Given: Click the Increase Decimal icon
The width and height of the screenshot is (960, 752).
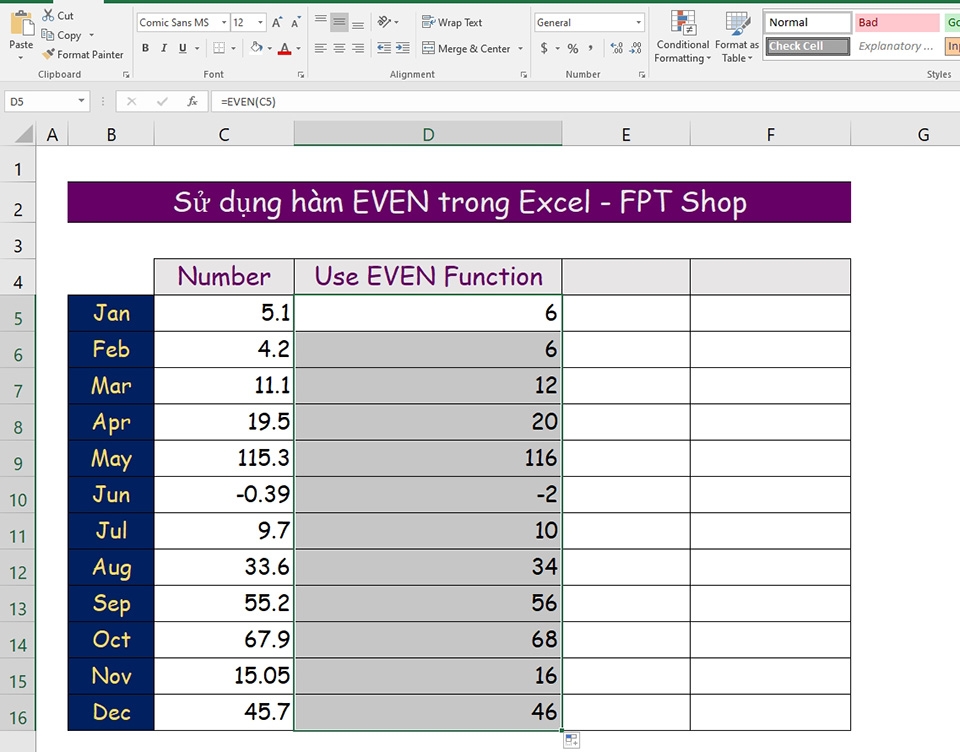Looking at the screenshot, I should click(617, 48).
